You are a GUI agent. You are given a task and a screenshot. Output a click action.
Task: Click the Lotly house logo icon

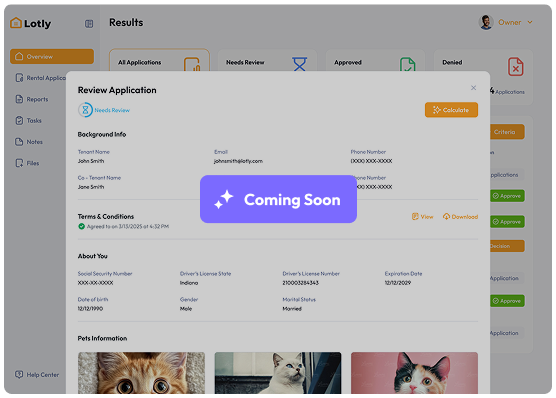pyautogui.click(x=16, y=23)
